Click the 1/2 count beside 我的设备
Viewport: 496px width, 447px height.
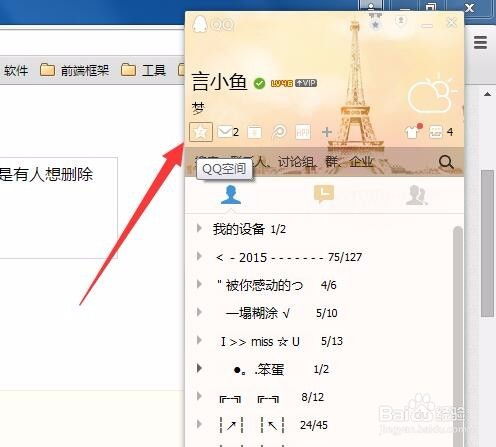point(278,229)
